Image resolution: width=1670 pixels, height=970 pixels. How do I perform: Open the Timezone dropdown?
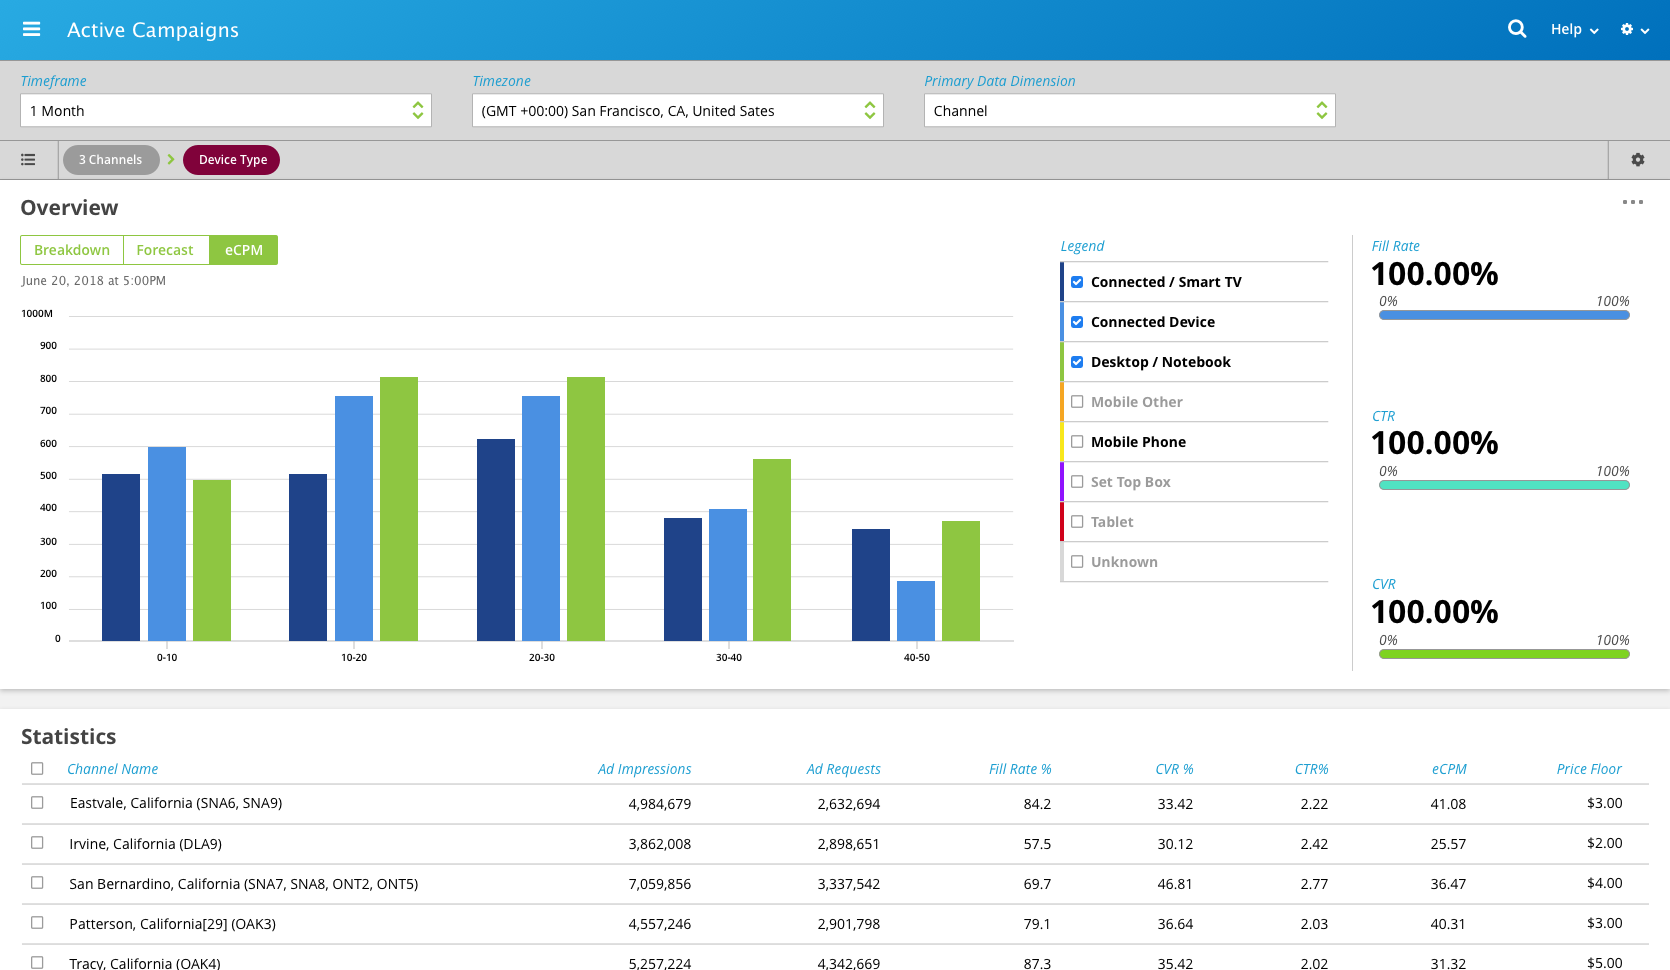(x=677, y=111)
